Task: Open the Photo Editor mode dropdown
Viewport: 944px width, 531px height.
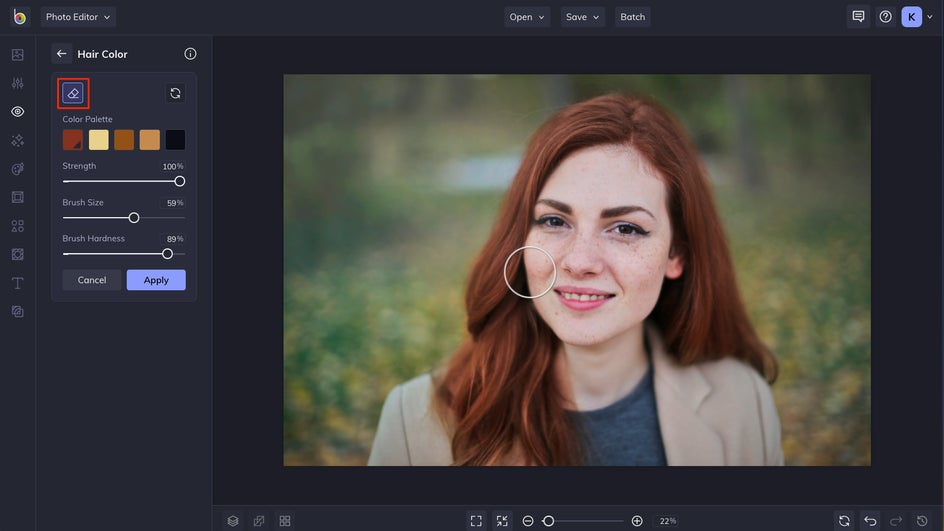Action: [x=78, y=17]
